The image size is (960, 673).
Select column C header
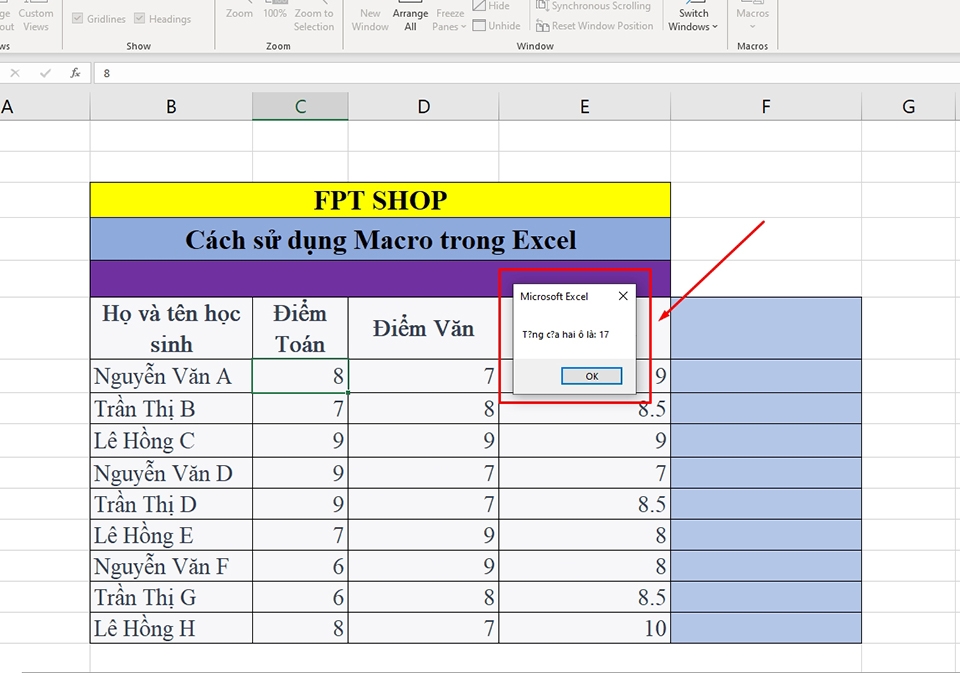coord(300,107)
